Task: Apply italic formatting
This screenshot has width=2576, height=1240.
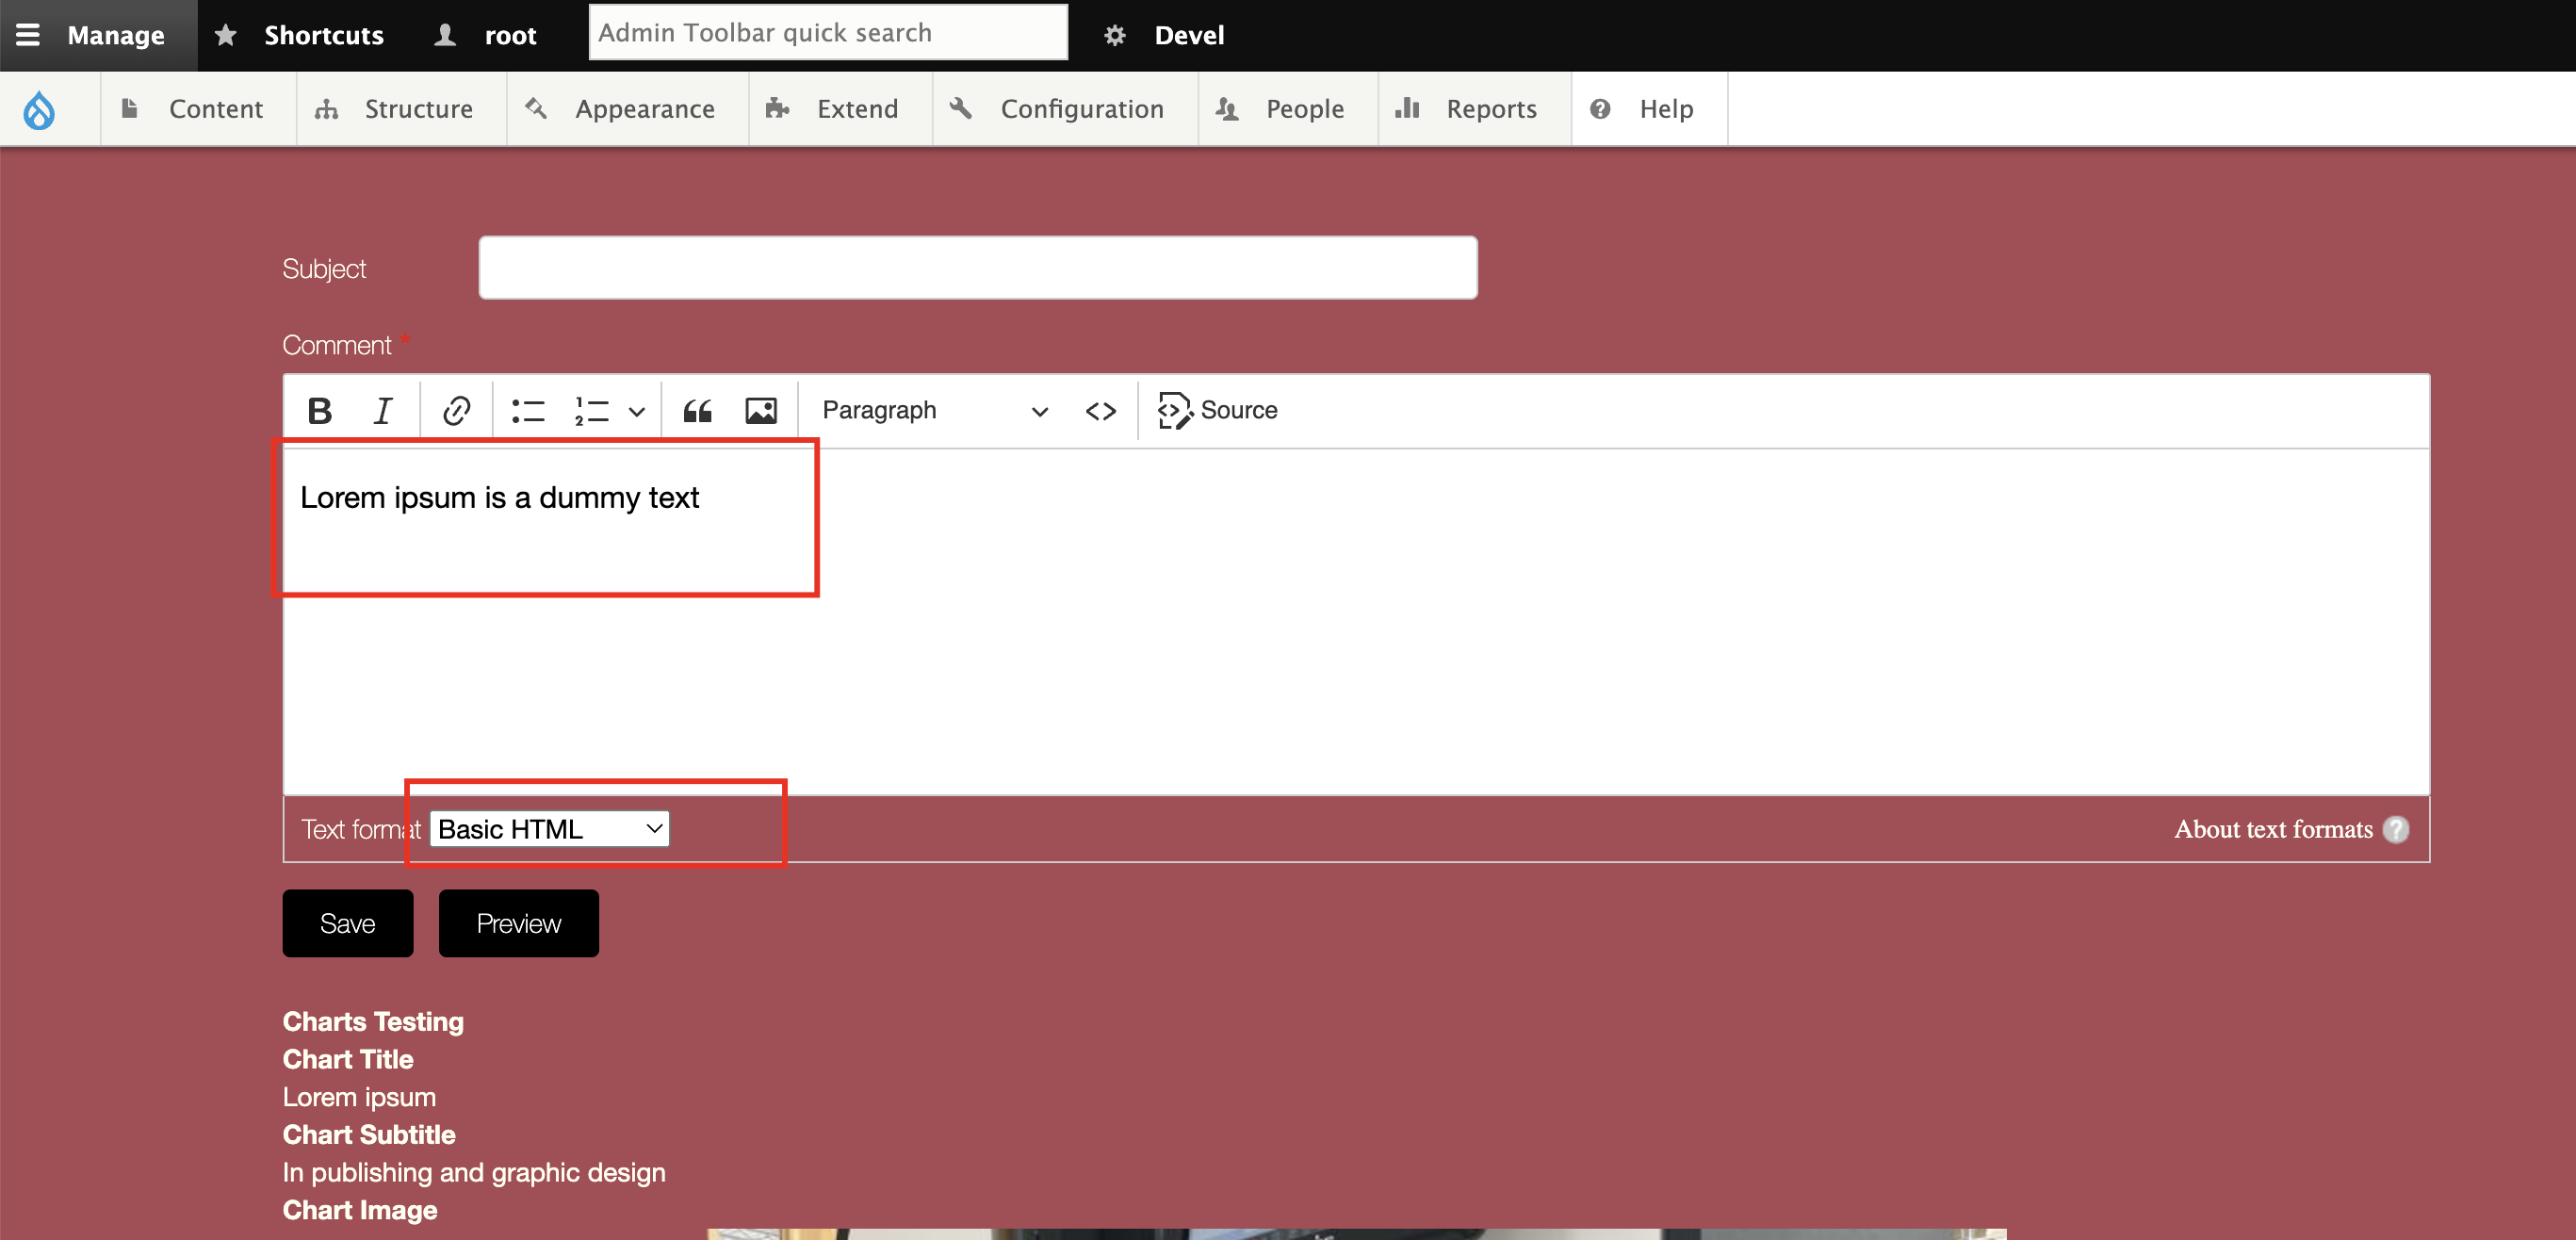Action: click(381, 410)
